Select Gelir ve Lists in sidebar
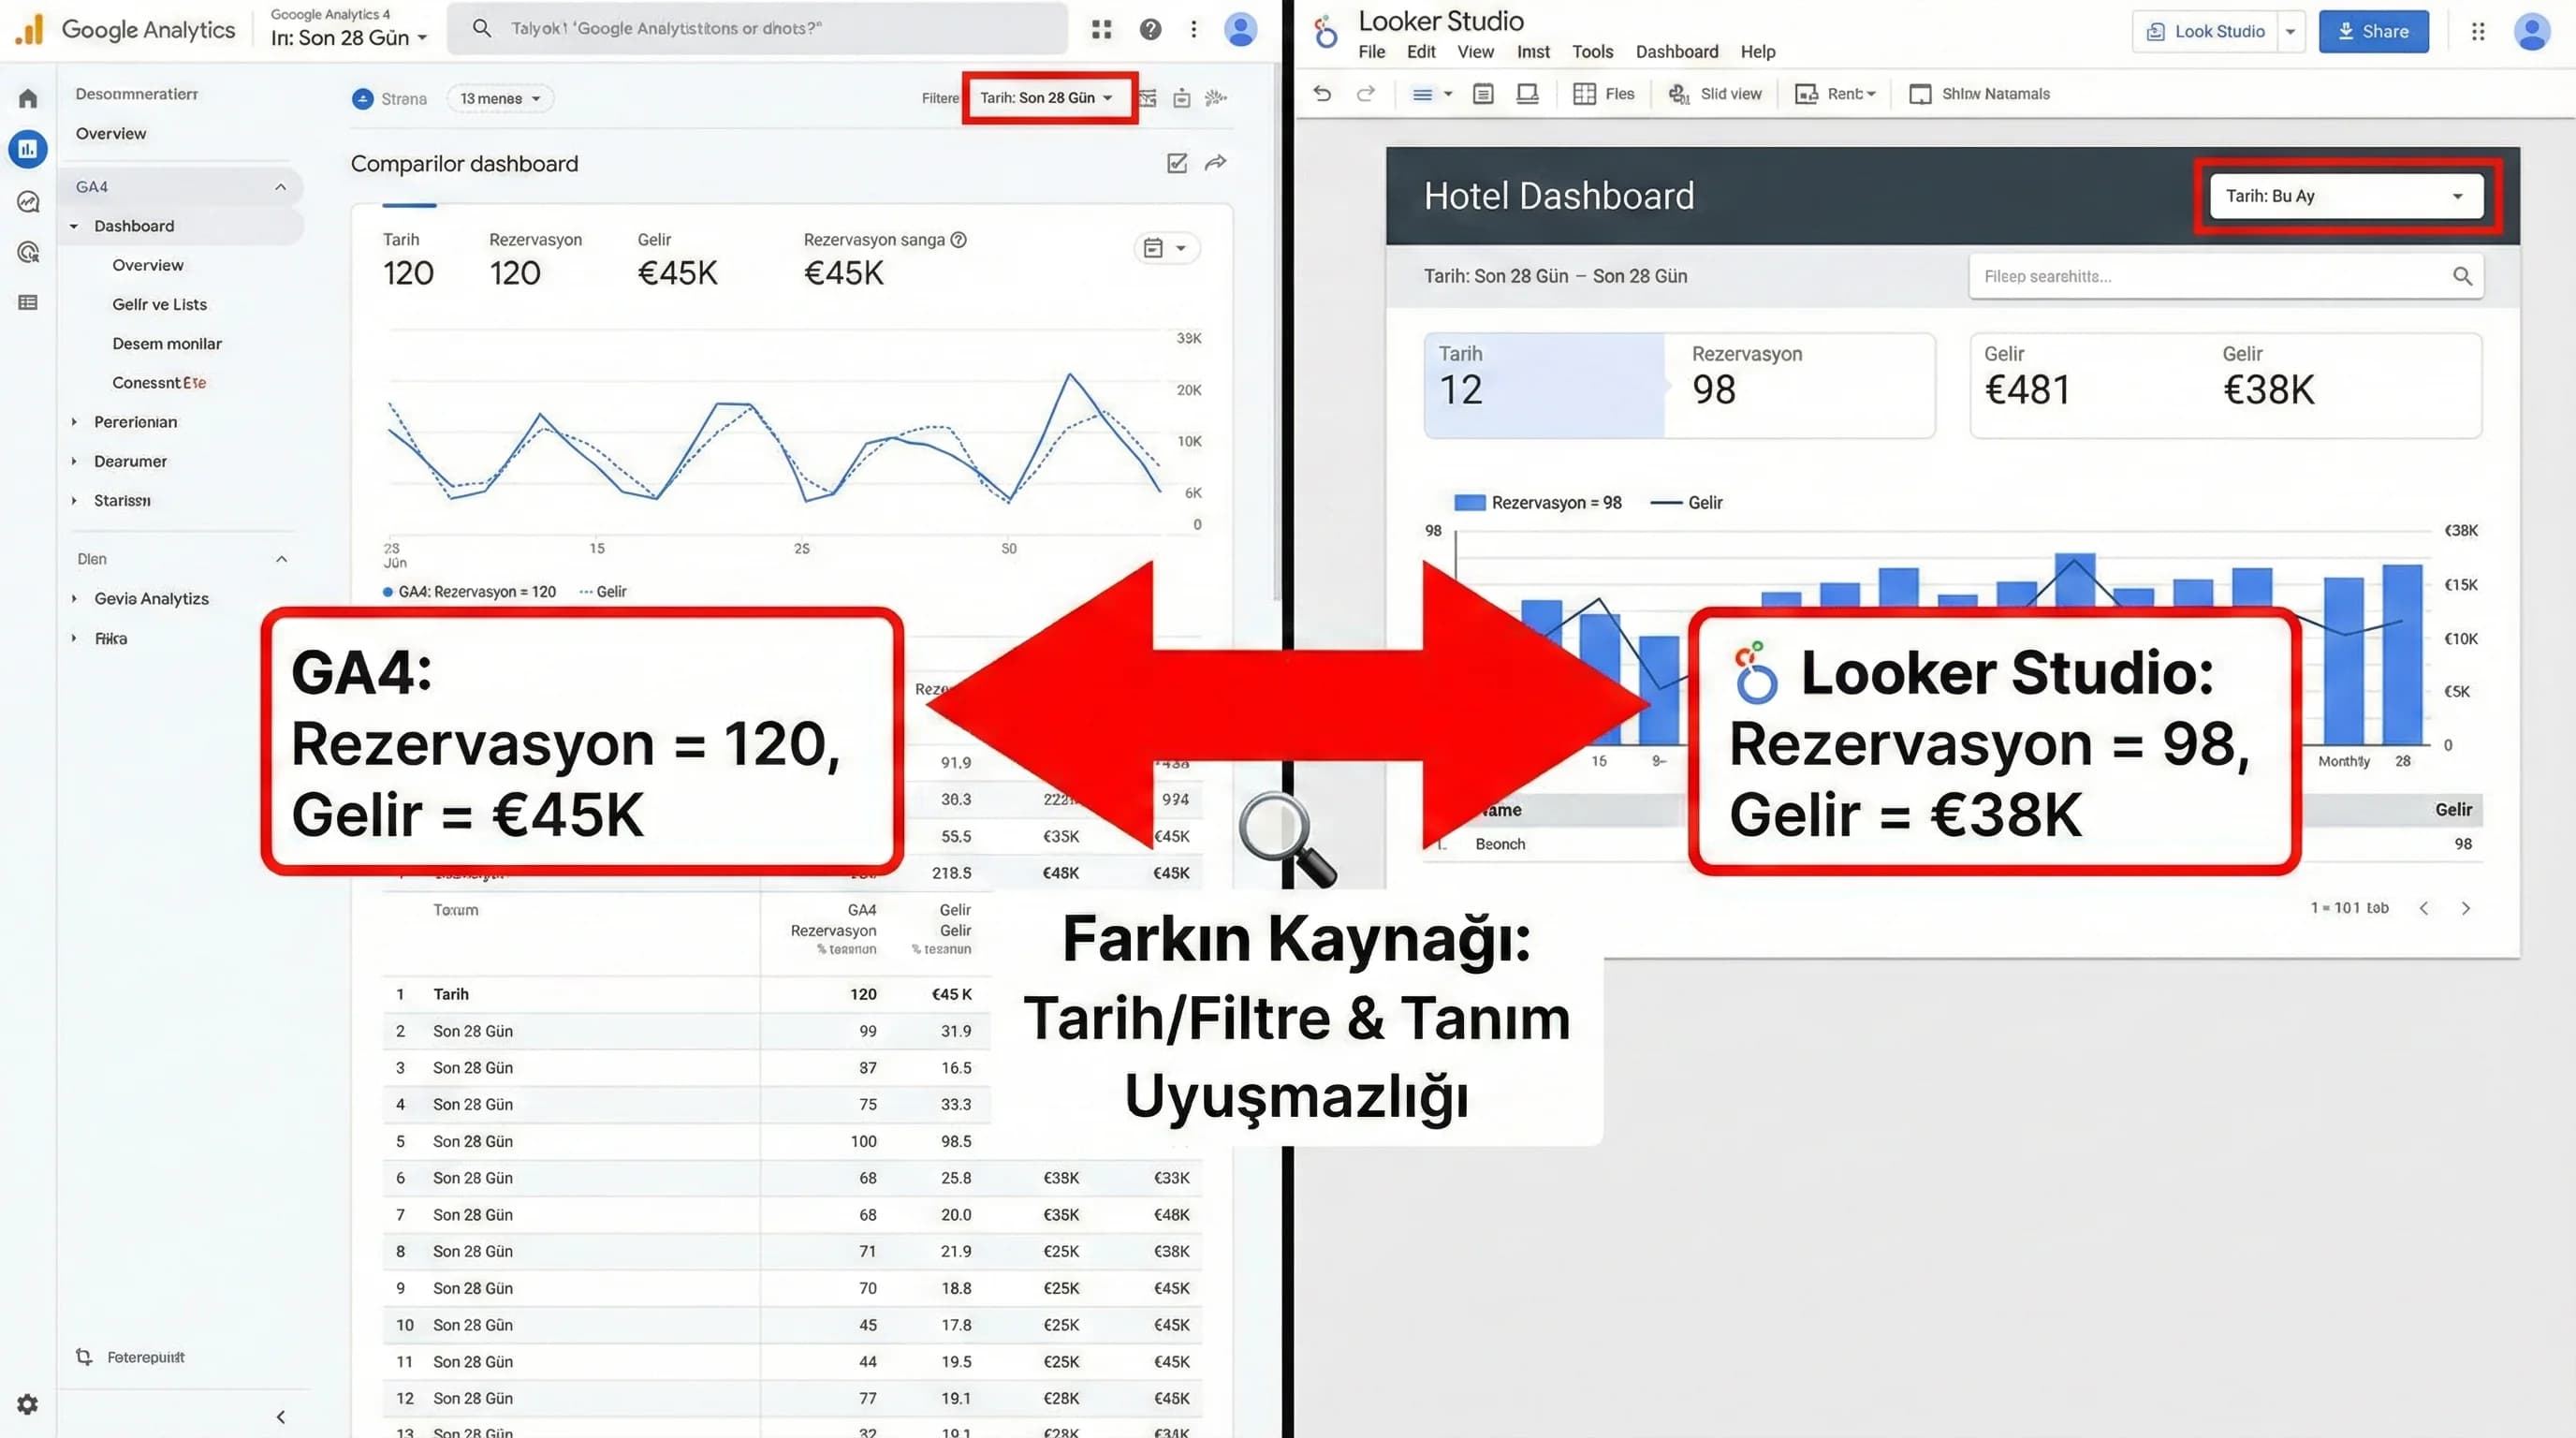2576x1438 pixels. pos(159,303)
